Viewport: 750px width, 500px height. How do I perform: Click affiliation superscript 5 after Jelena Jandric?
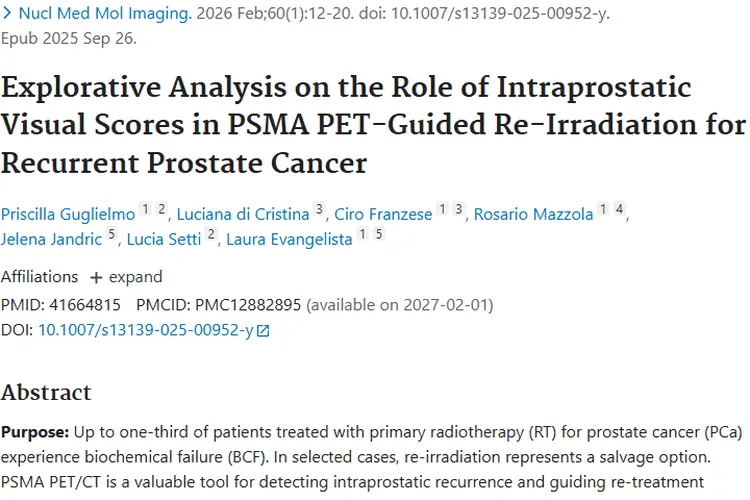111,235
